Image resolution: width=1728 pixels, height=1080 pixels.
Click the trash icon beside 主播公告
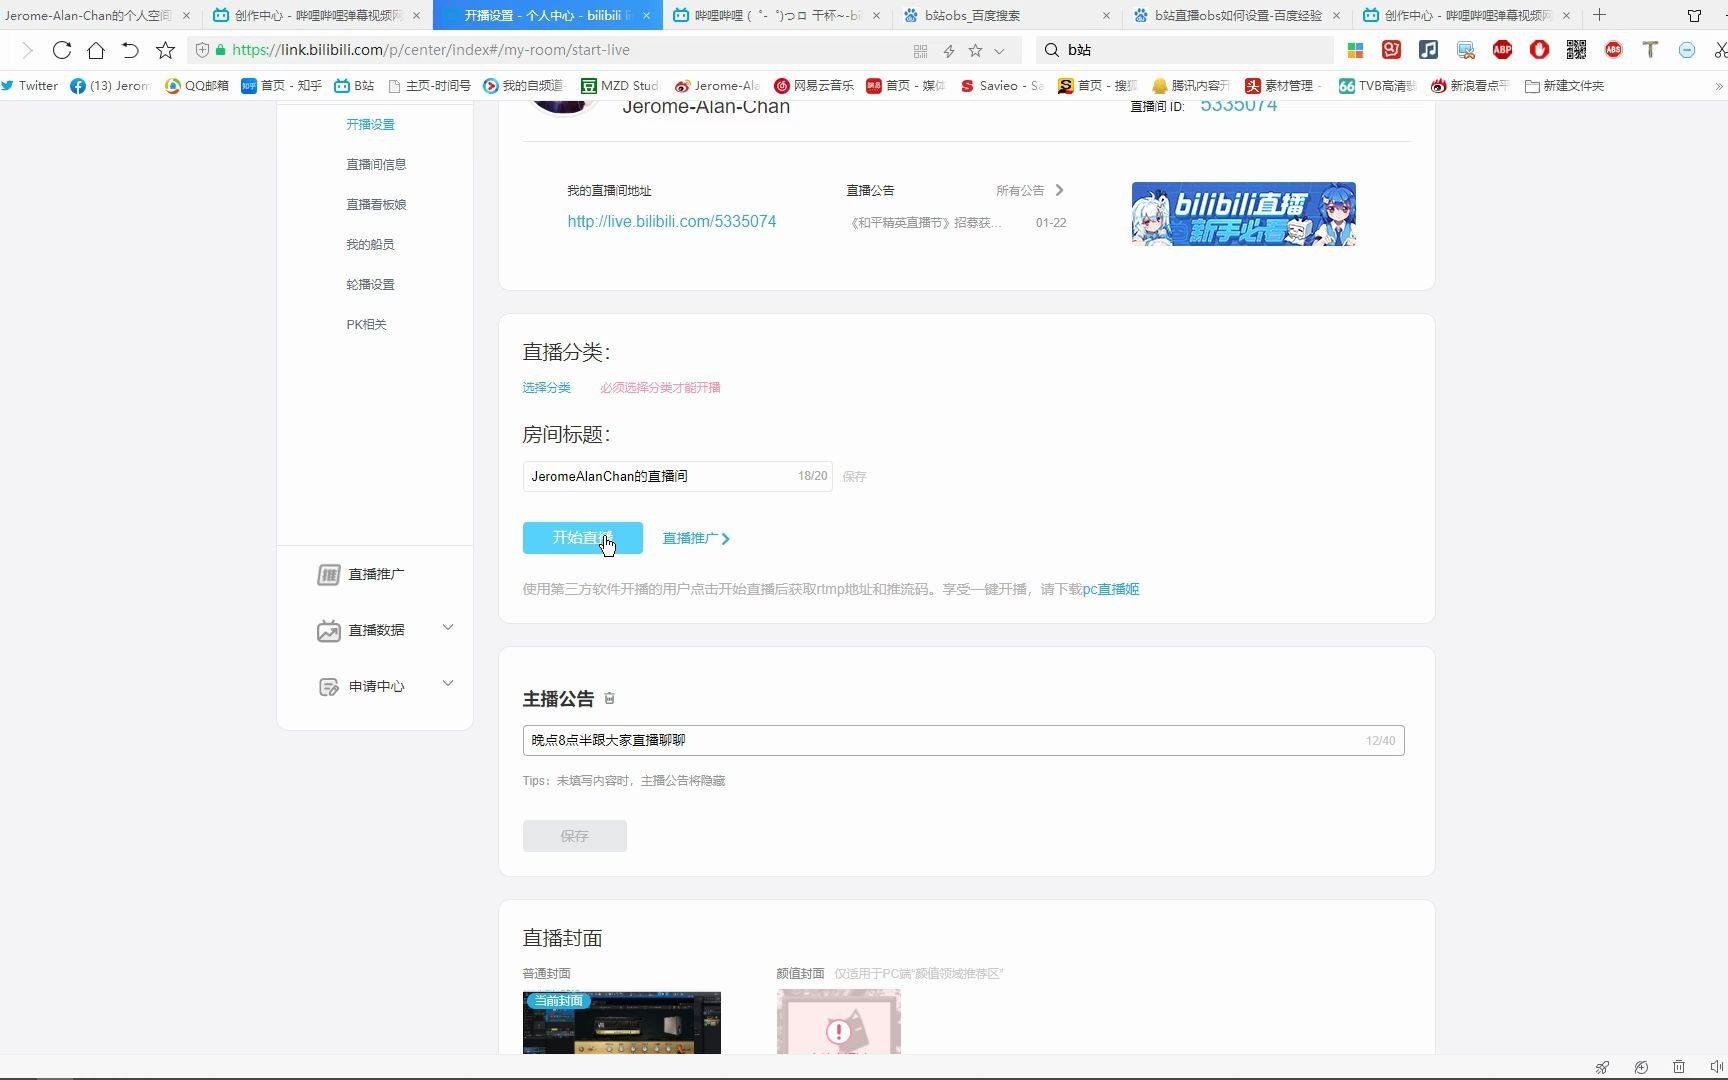point(609,699)
